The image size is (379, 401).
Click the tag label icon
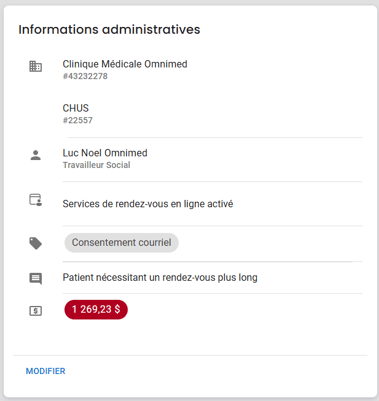point(36,243)
